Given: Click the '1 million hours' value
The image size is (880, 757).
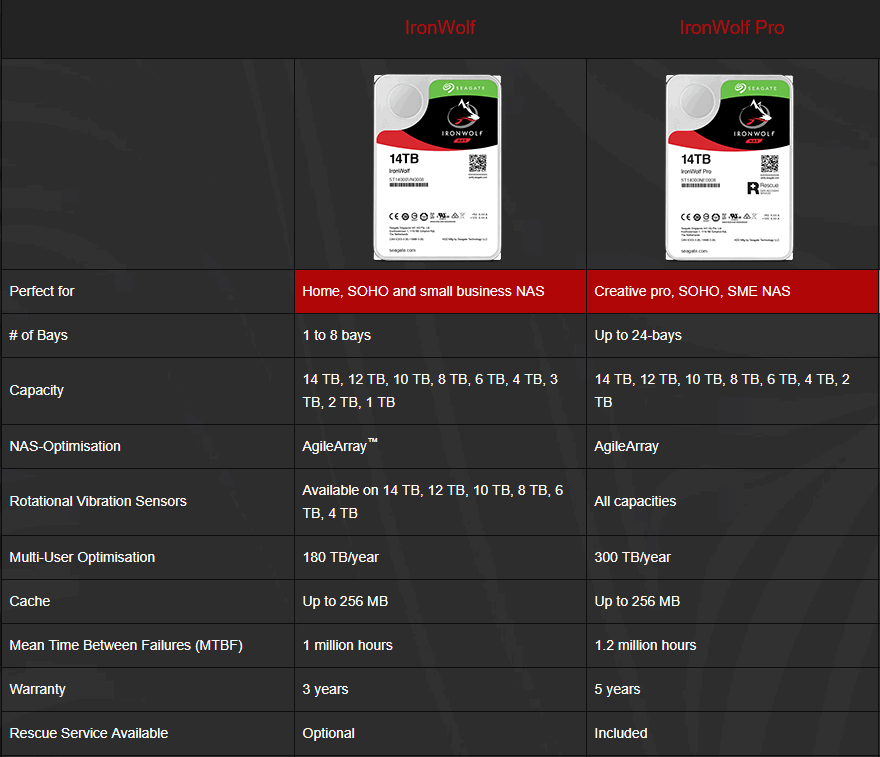Looking at the screenshot, I should point(347,645).
